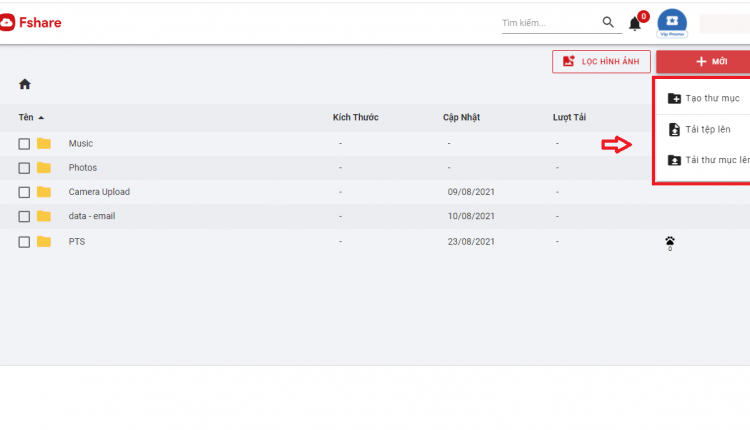Image resolution: width=750 pixels, height=430 pixels.
Task: Select the Music folder checkbox
Action: click(x=24, y=144)
